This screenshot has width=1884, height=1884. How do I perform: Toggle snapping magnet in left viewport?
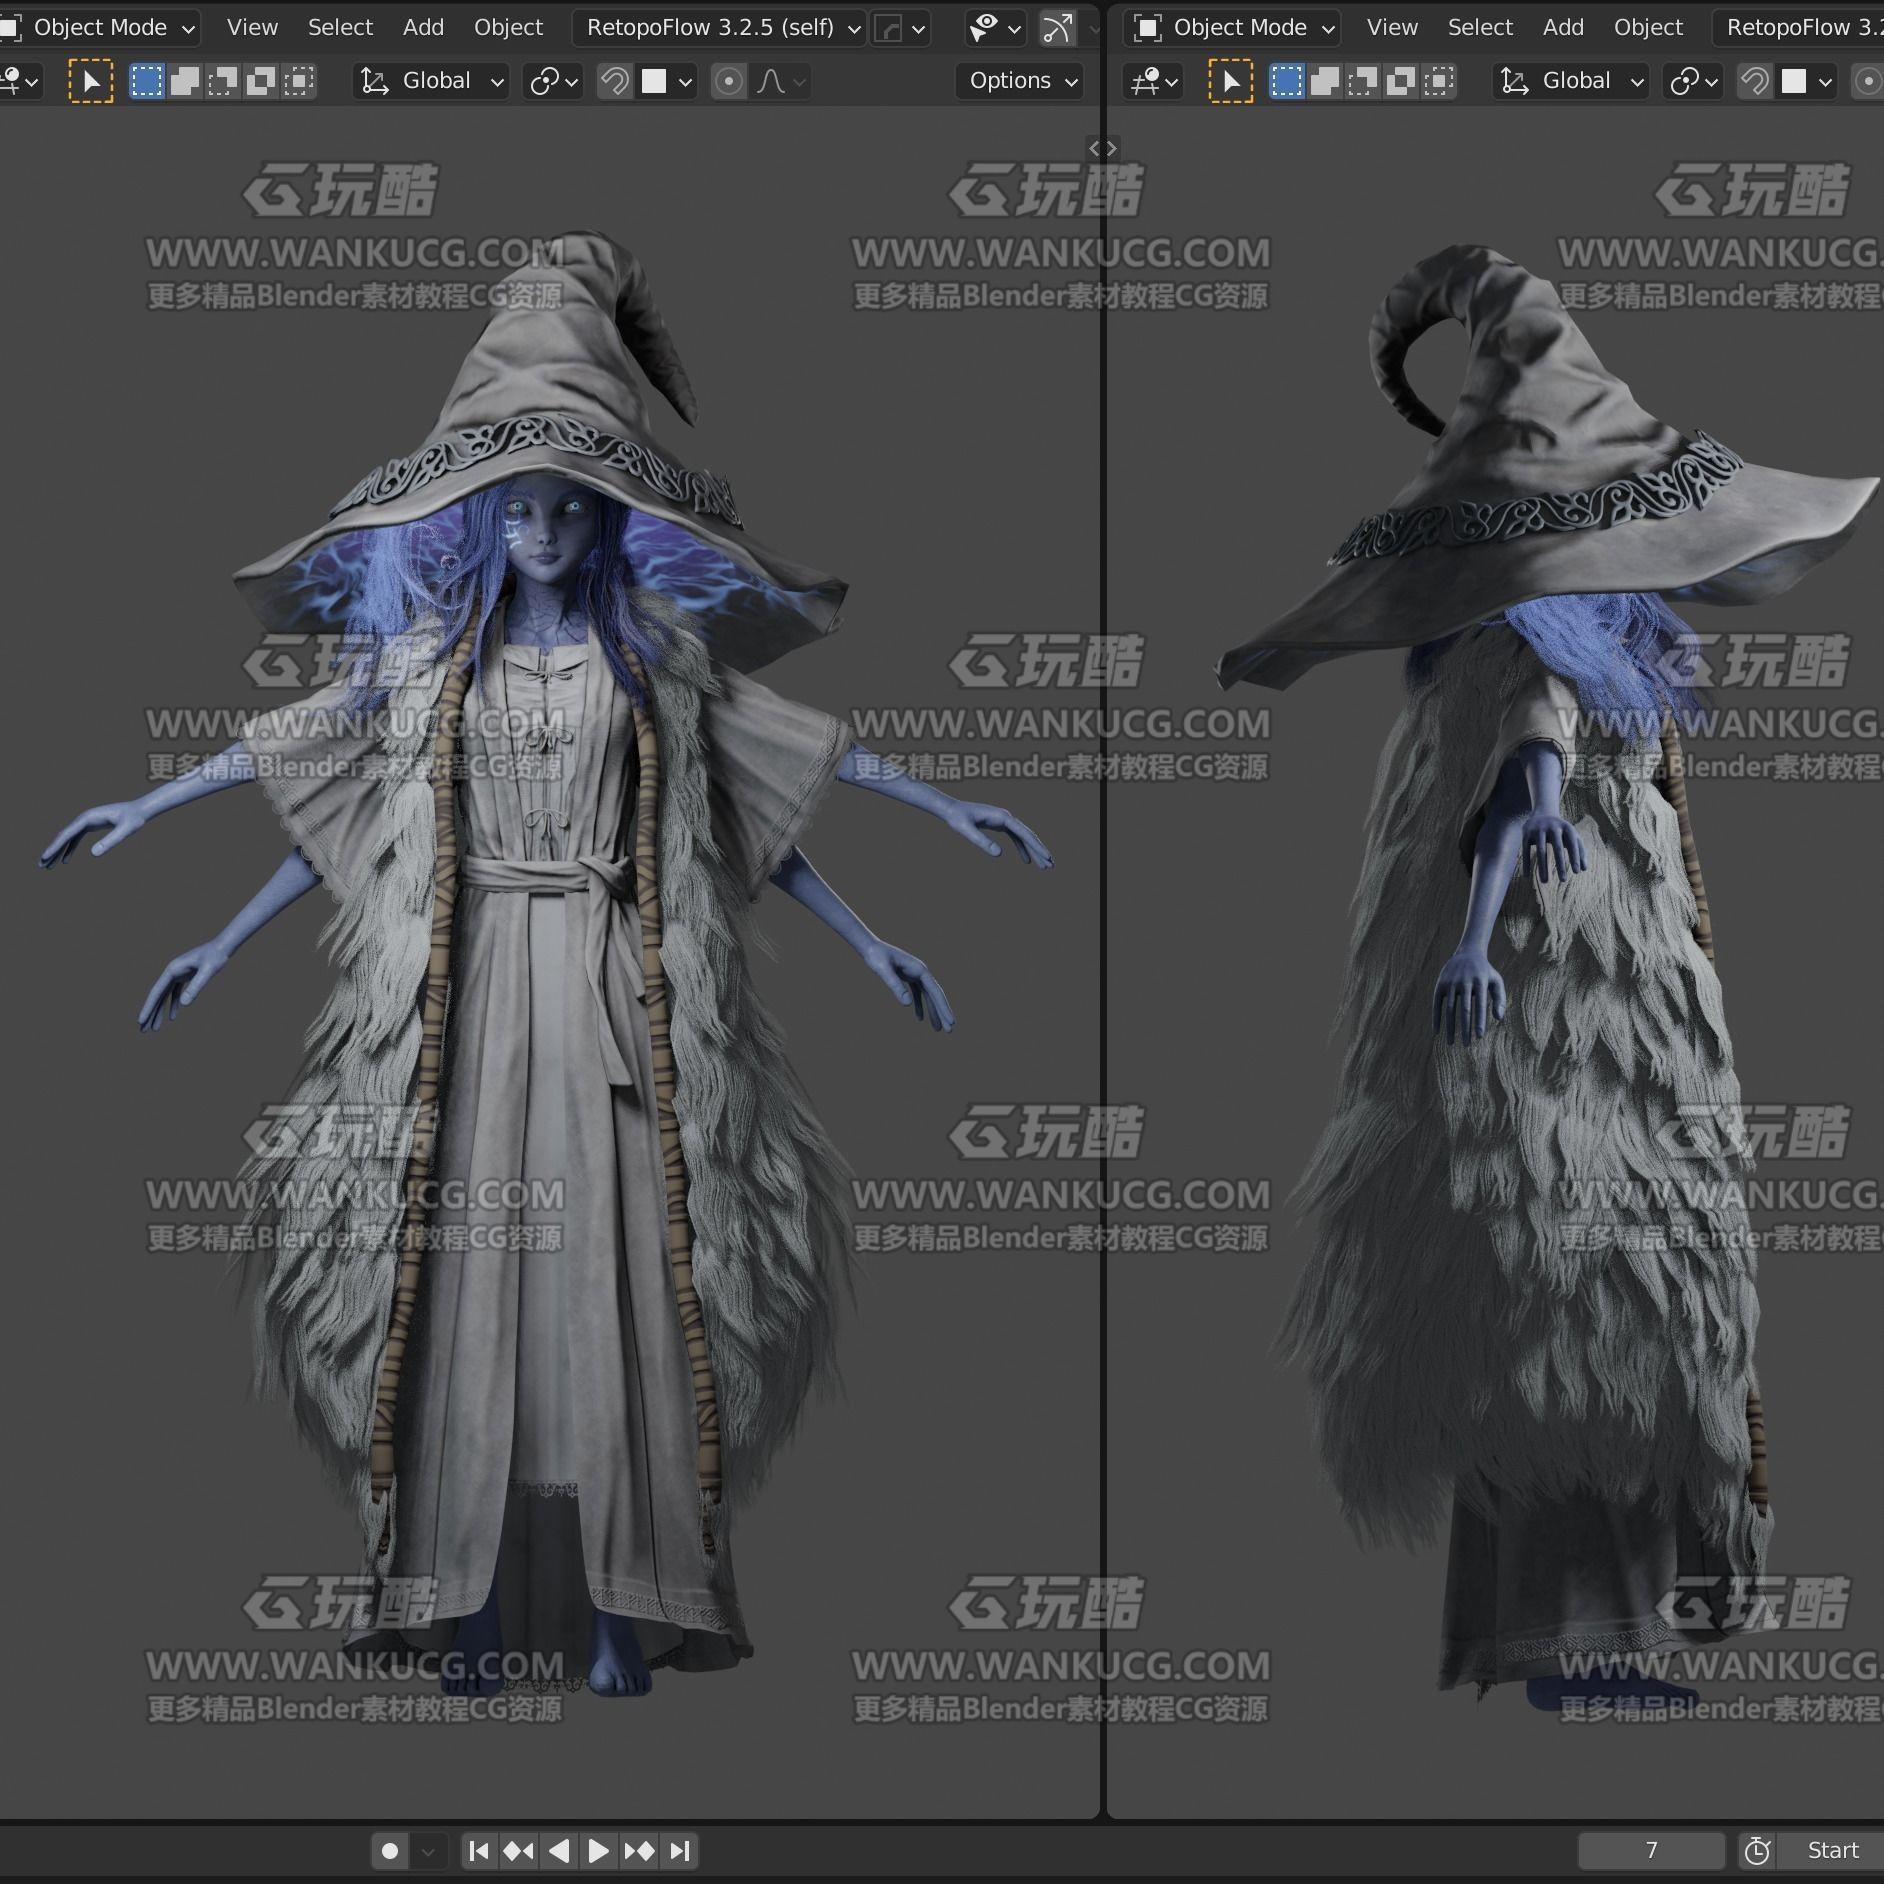[x=614, y=81]
